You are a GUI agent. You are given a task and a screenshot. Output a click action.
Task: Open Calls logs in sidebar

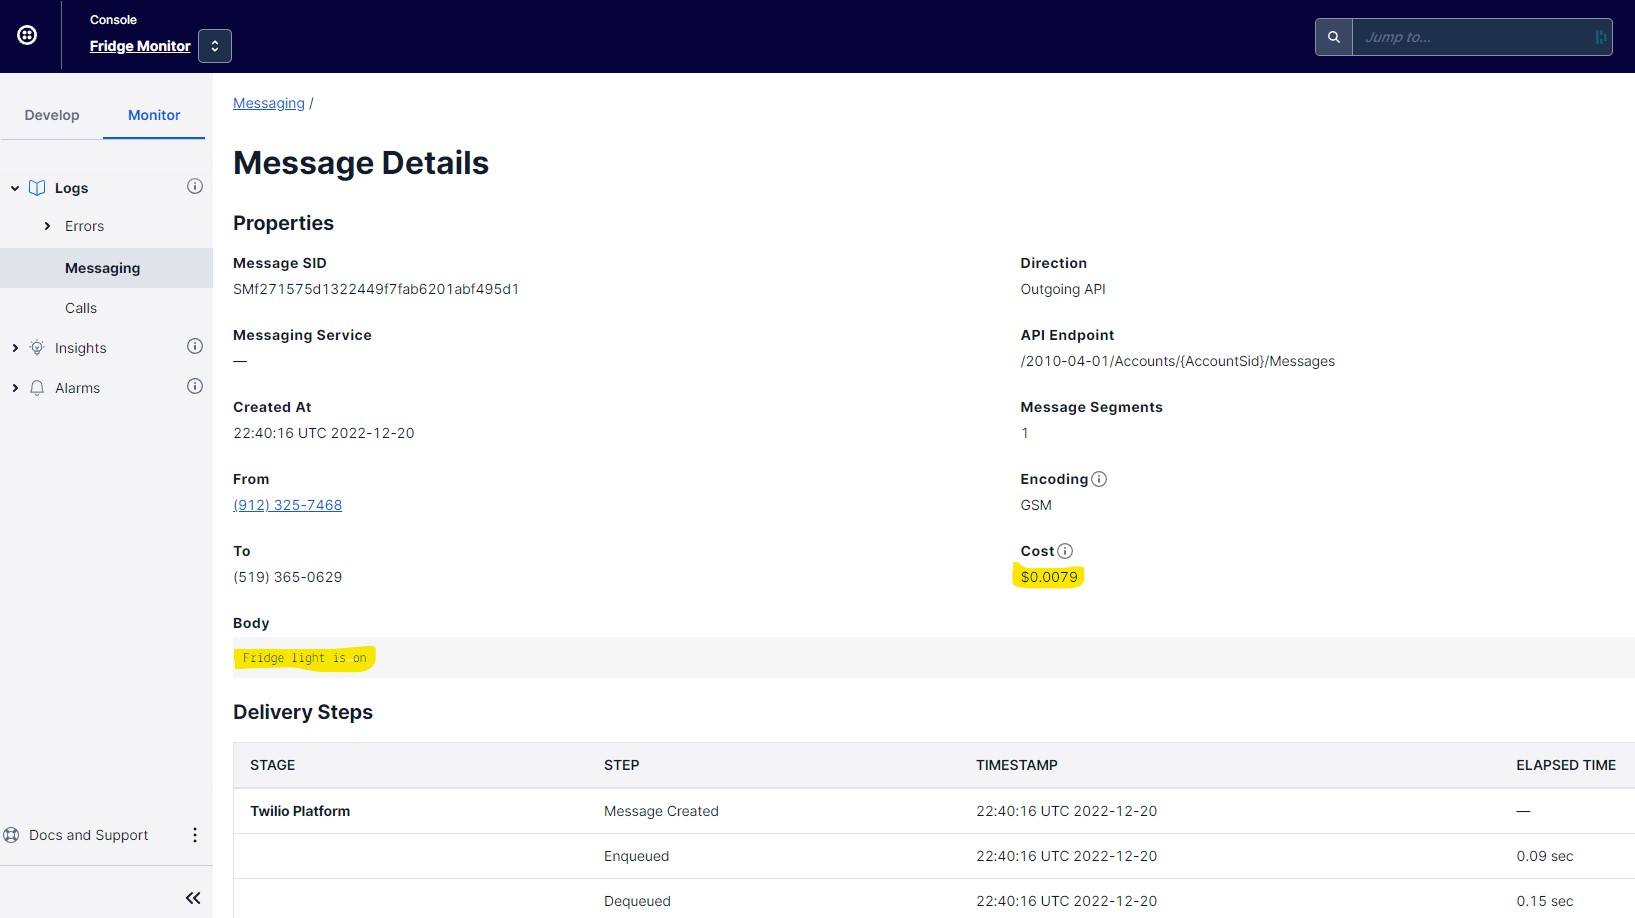(x=81, y=308)
